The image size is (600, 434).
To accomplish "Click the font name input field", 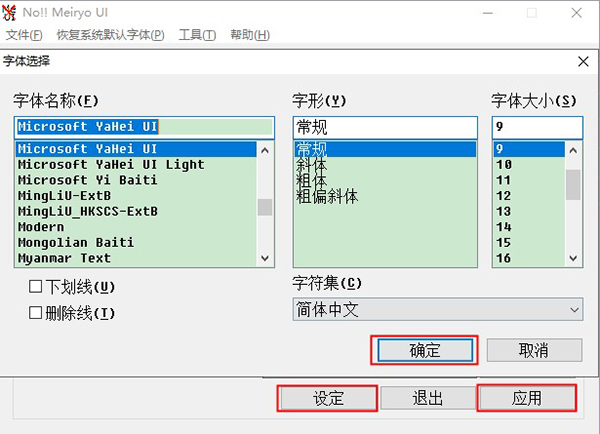I will click(145, 127).
